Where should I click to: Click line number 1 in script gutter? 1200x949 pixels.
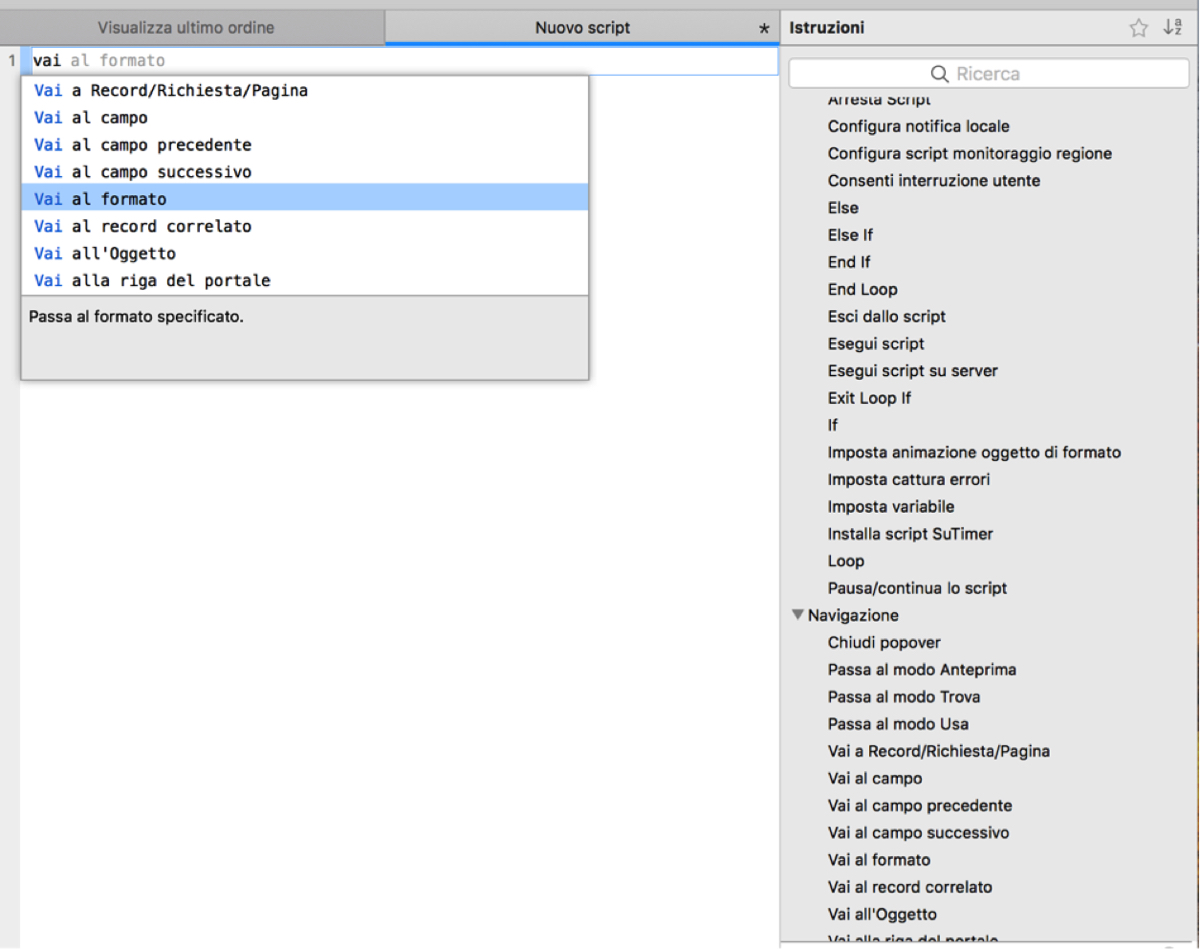click(12, 61)
